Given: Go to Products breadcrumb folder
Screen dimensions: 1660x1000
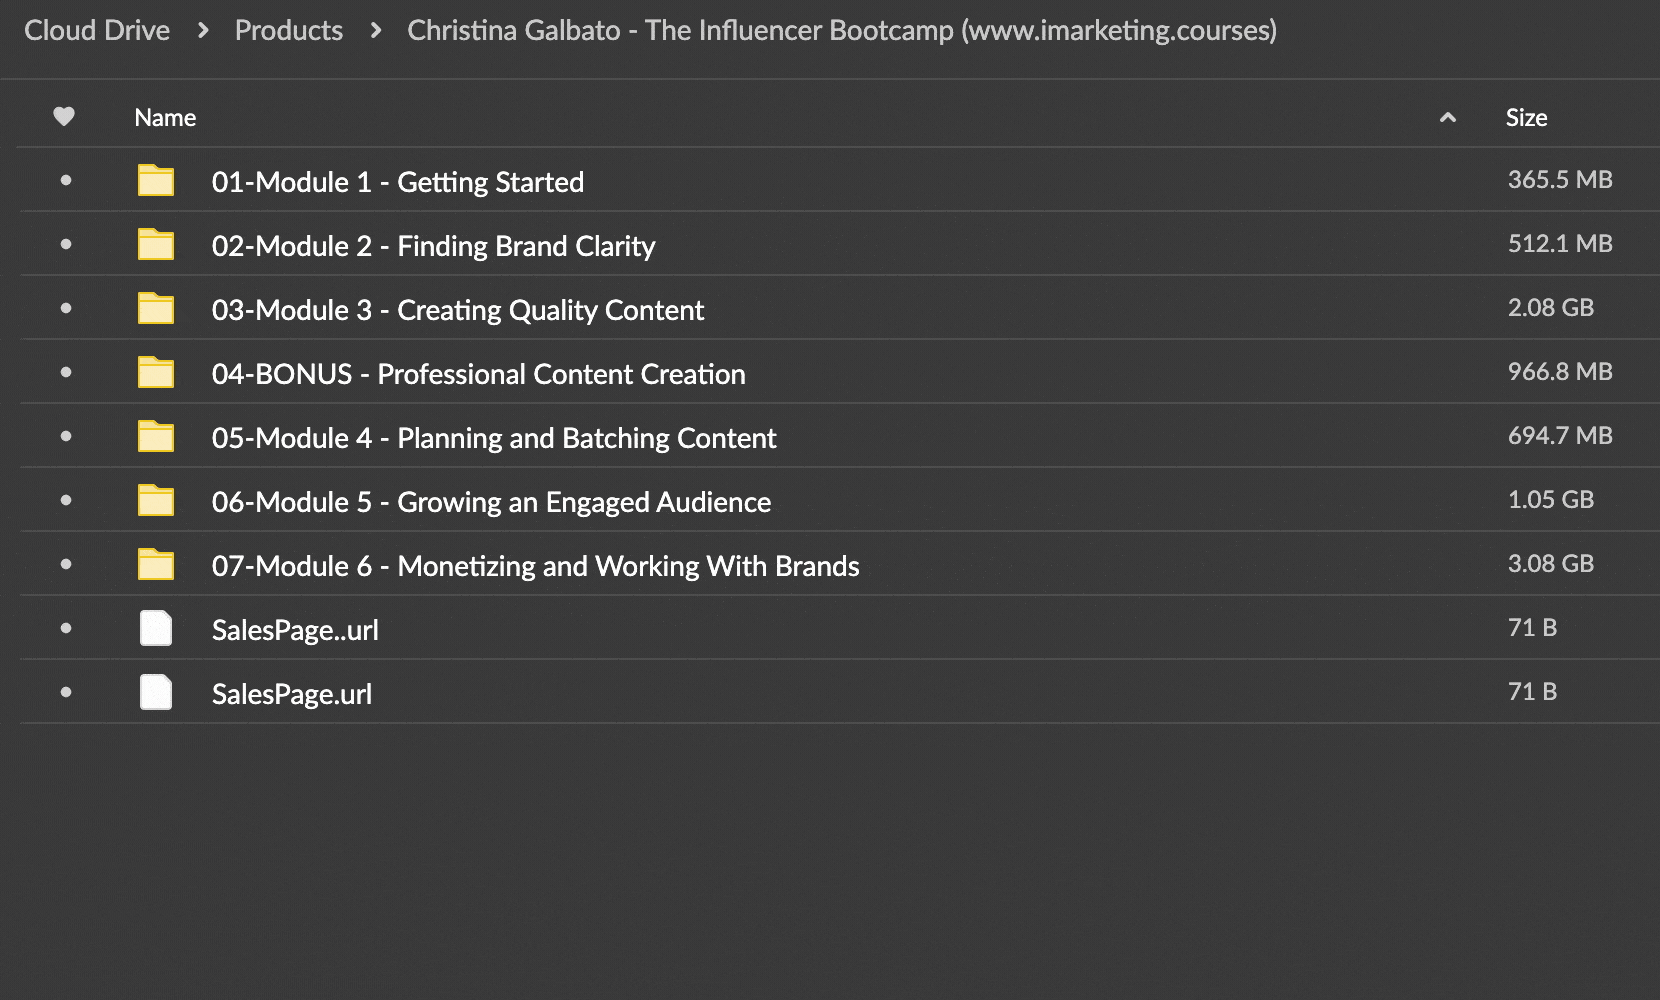Looking at the screenshot, I should point(289,30).
